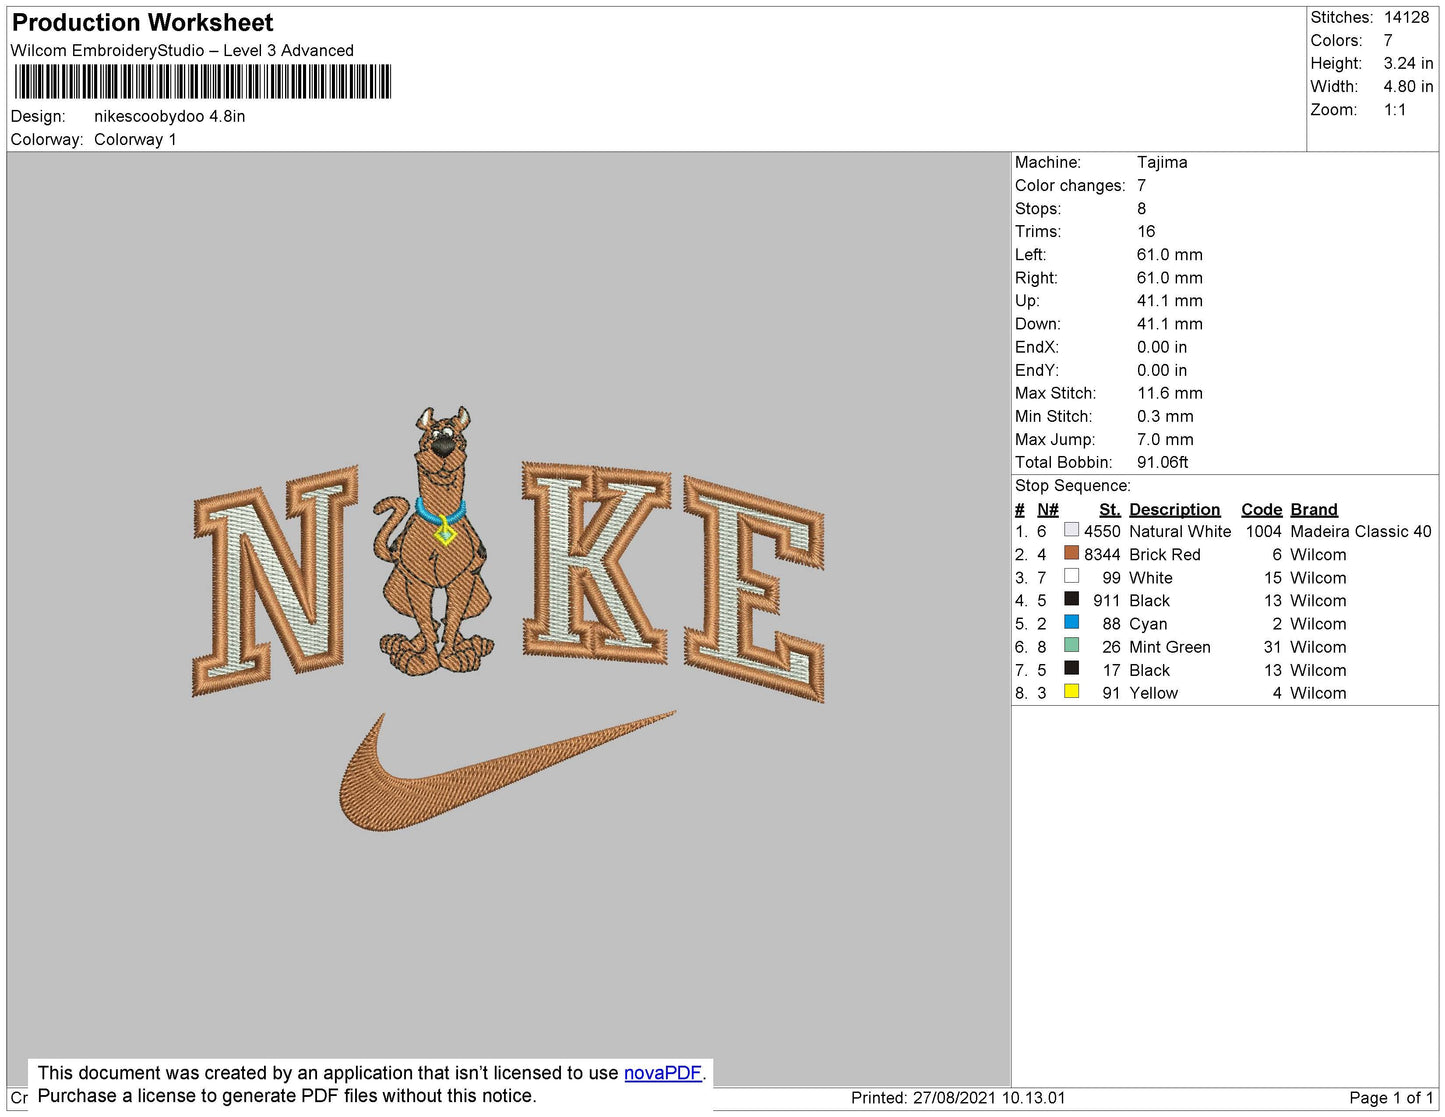The width and height of the screenshot is (1445, 1117).
Task: Click the Width value '4.80 in'
Action: click(1408, 86)
